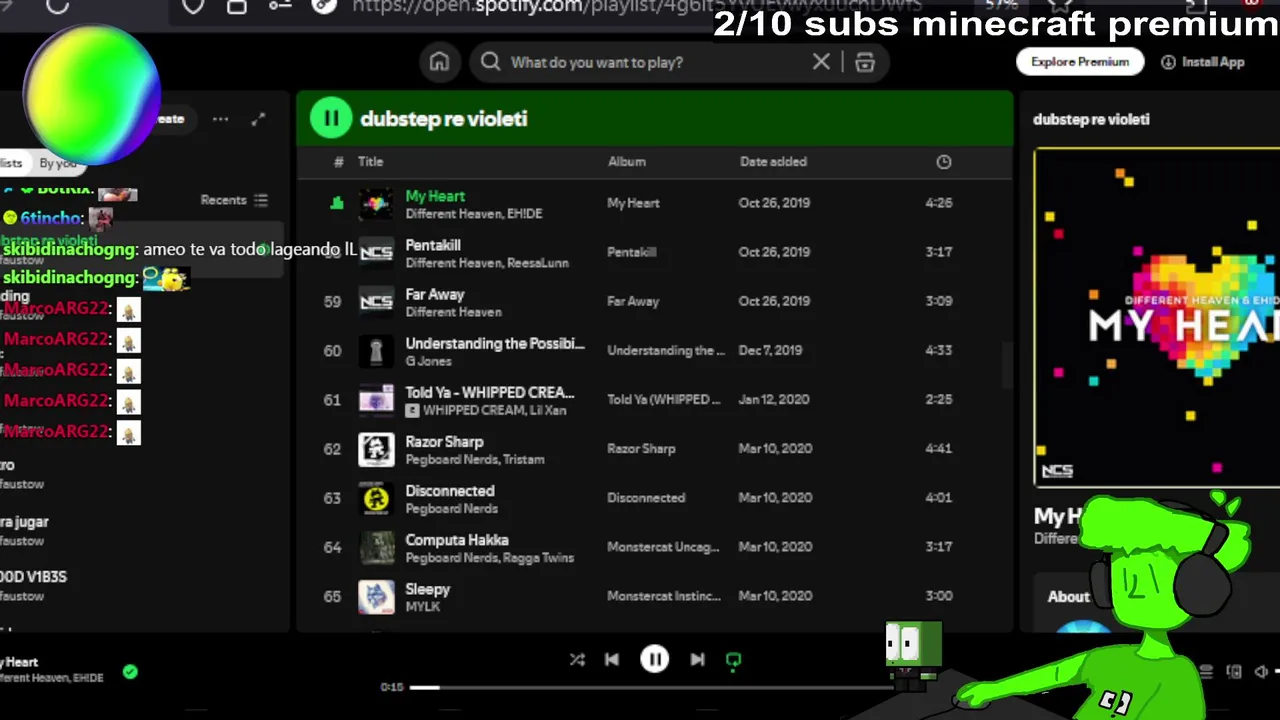Click the green saved checkmark for My Heart
Image resolution: width=1280 pixels, height=720 pixels.
coord(130,672)
